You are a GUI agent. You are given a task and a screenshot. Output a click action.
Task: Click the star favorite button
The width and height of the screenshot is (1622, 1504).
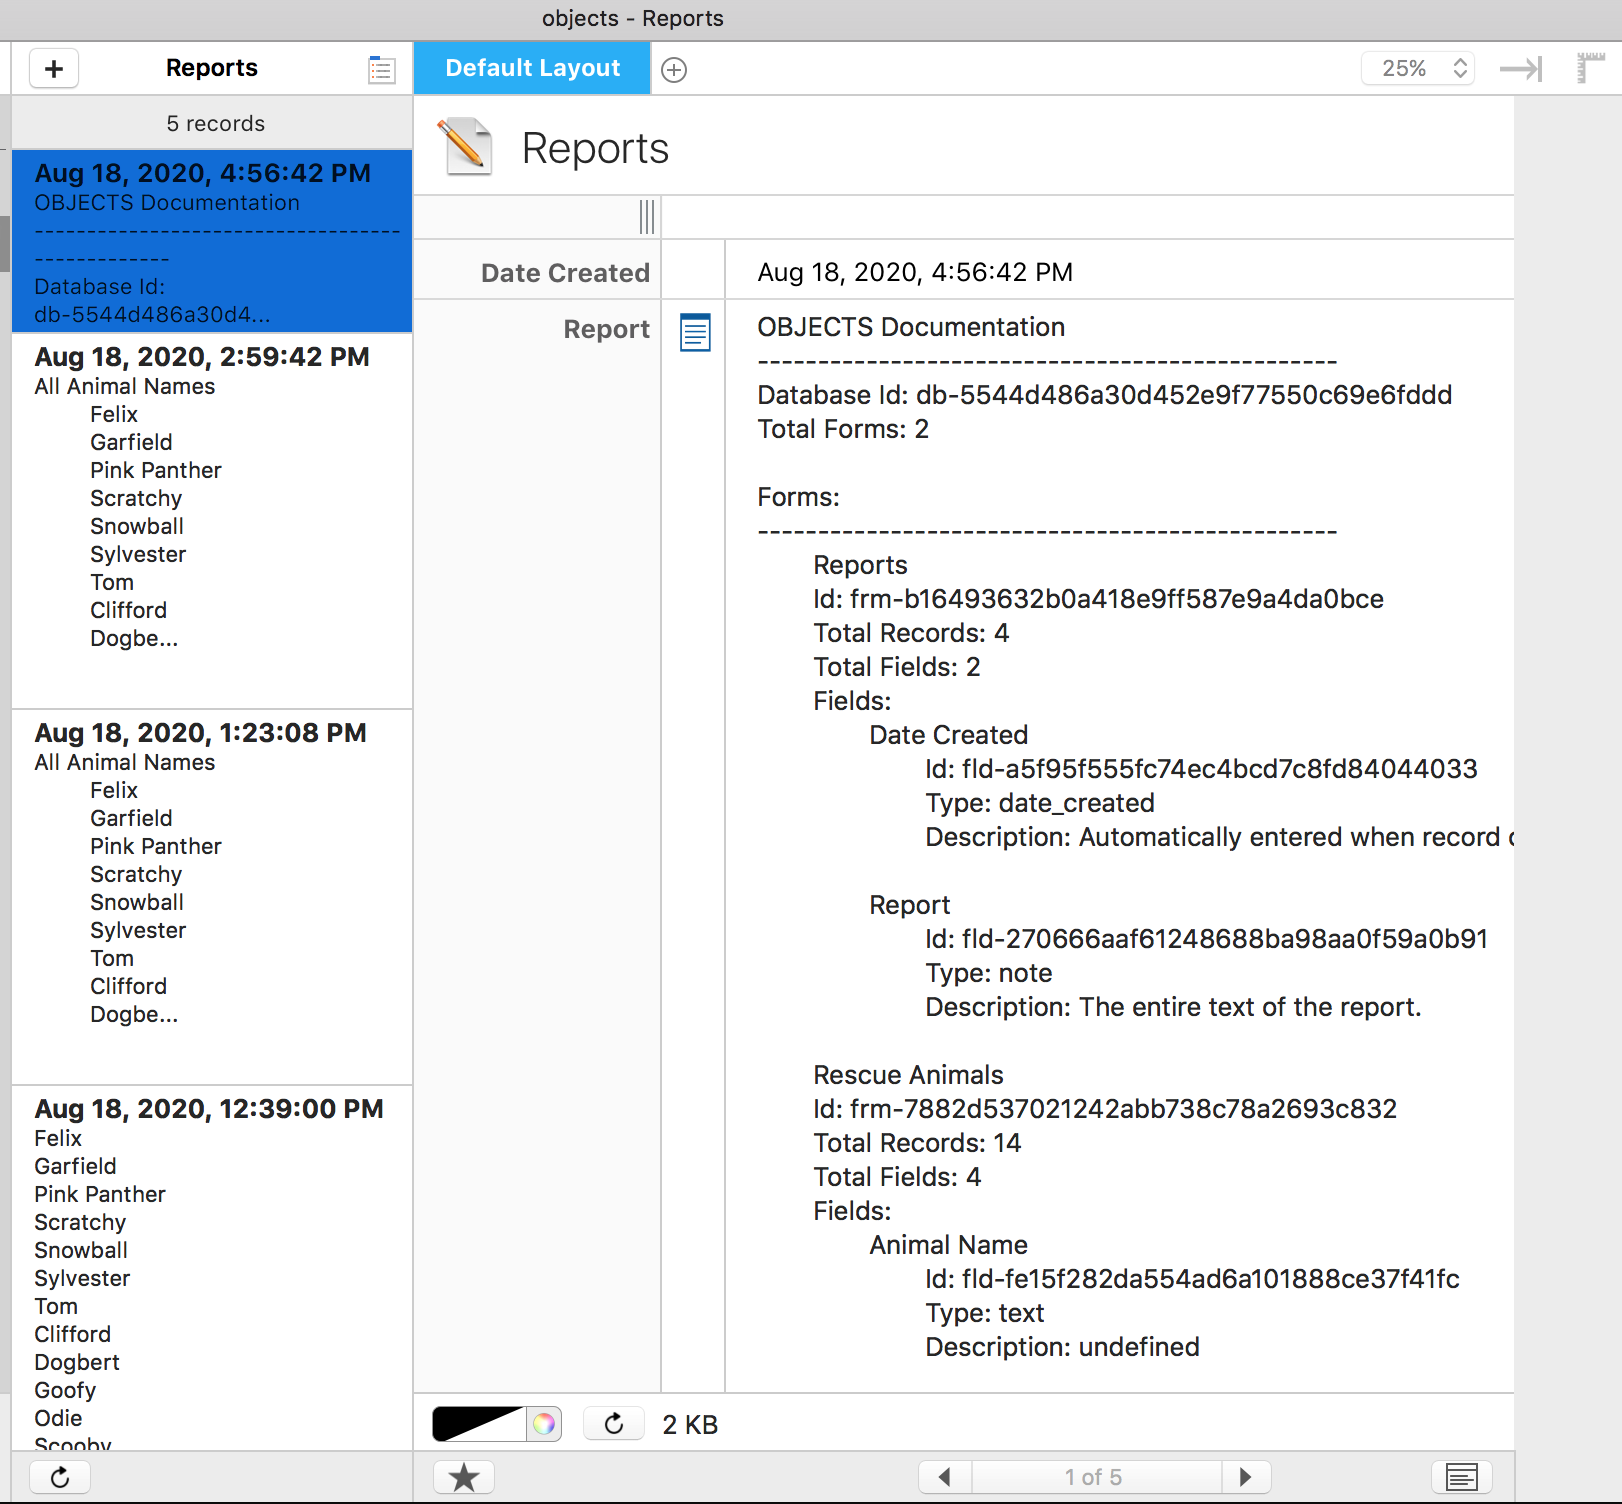click(464, 1477)
